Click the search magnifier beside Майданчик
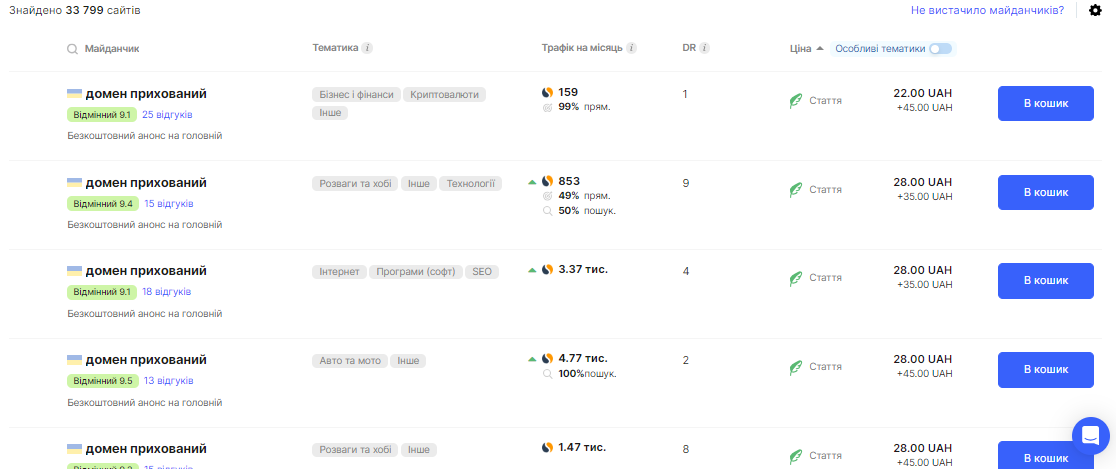The width and height of the screenshot is (1116, 469). pos(73,49)
